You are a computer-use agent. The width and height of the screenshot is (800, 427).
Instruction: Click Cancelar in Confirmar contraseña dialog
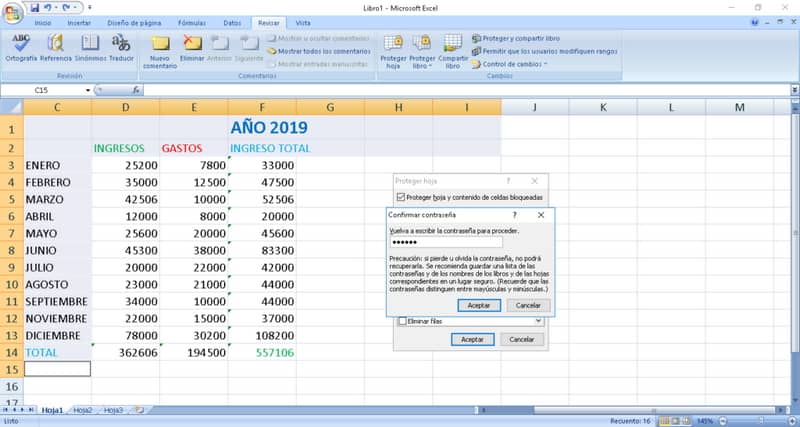tap(528, 306)
